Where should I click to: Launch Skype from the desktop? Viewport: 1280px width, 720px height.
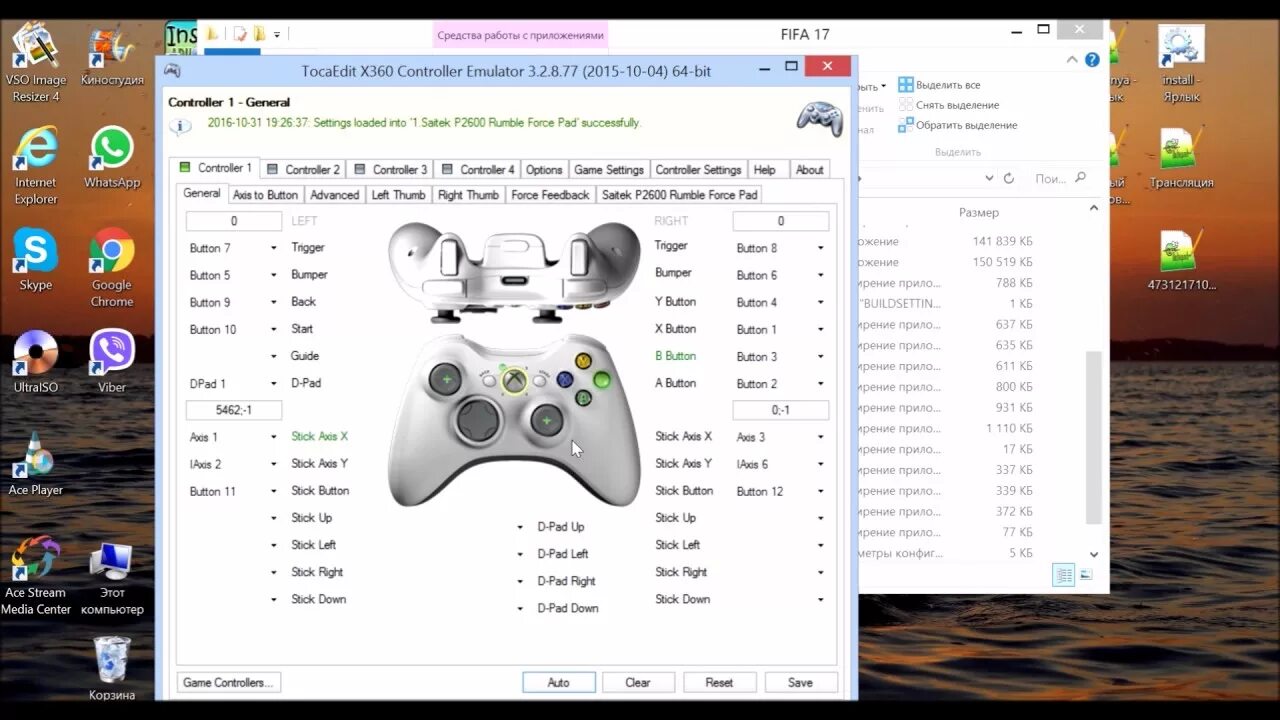click(x=36, y=260)
